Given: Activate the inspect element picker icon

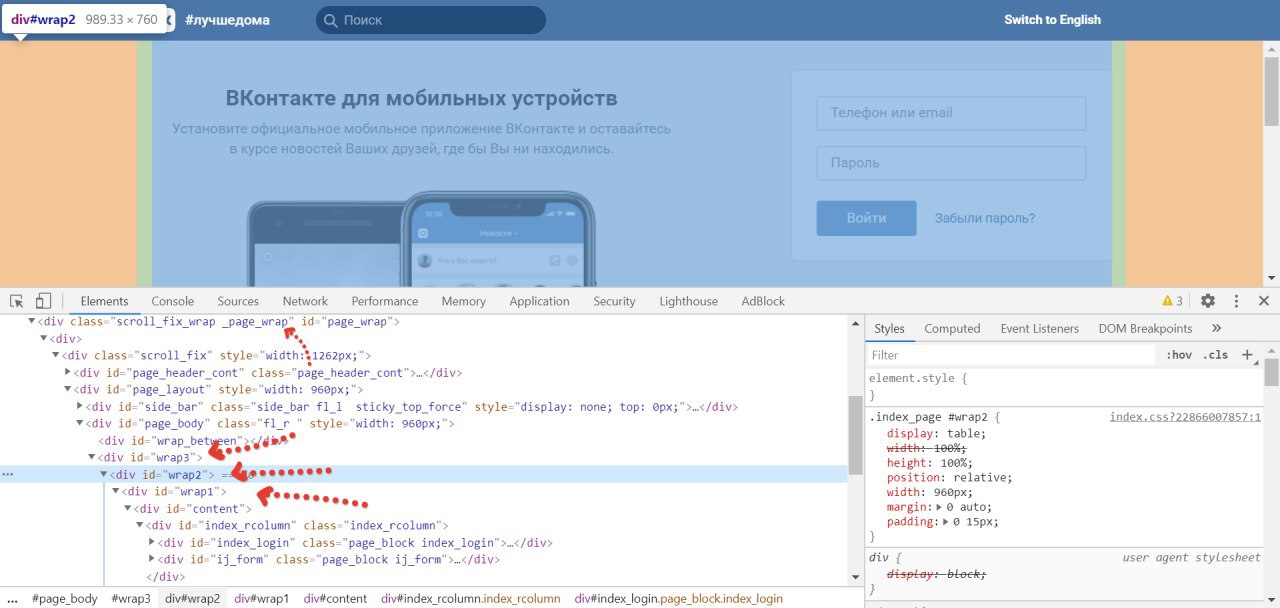Looking at the screenshot, I should 17,301.
